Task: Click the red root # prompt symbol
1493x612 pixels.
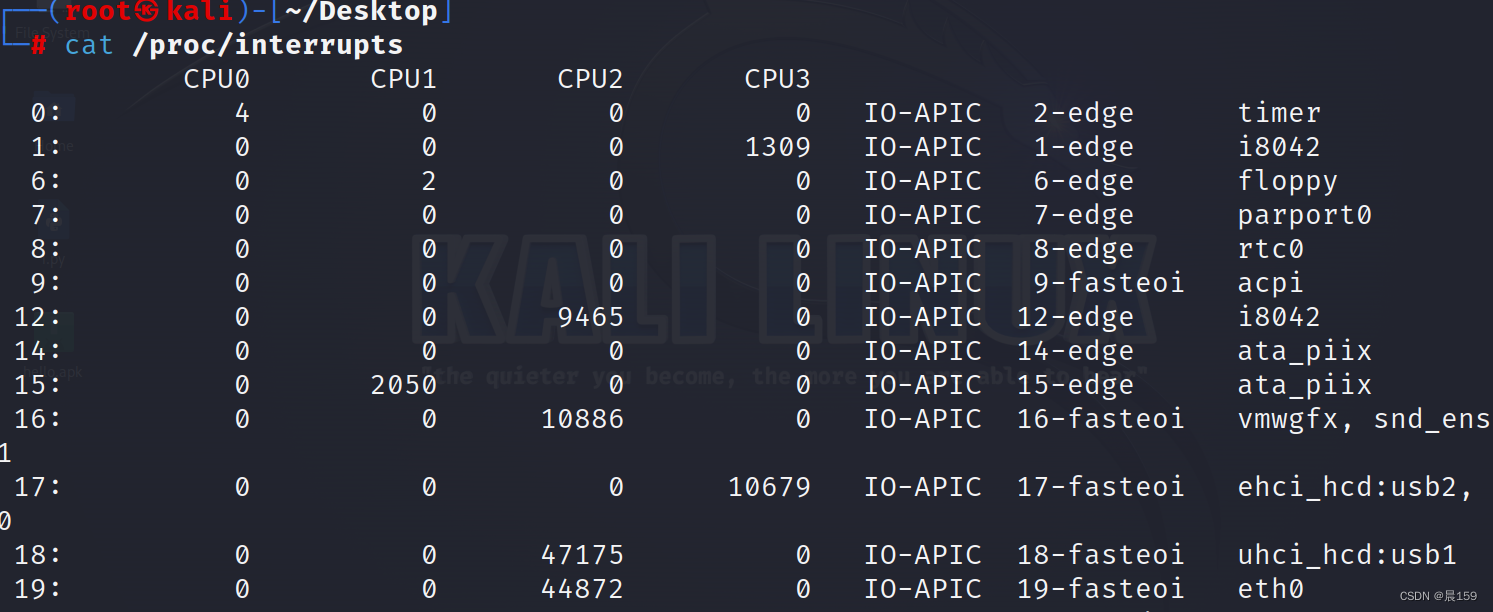Action: 40,45
